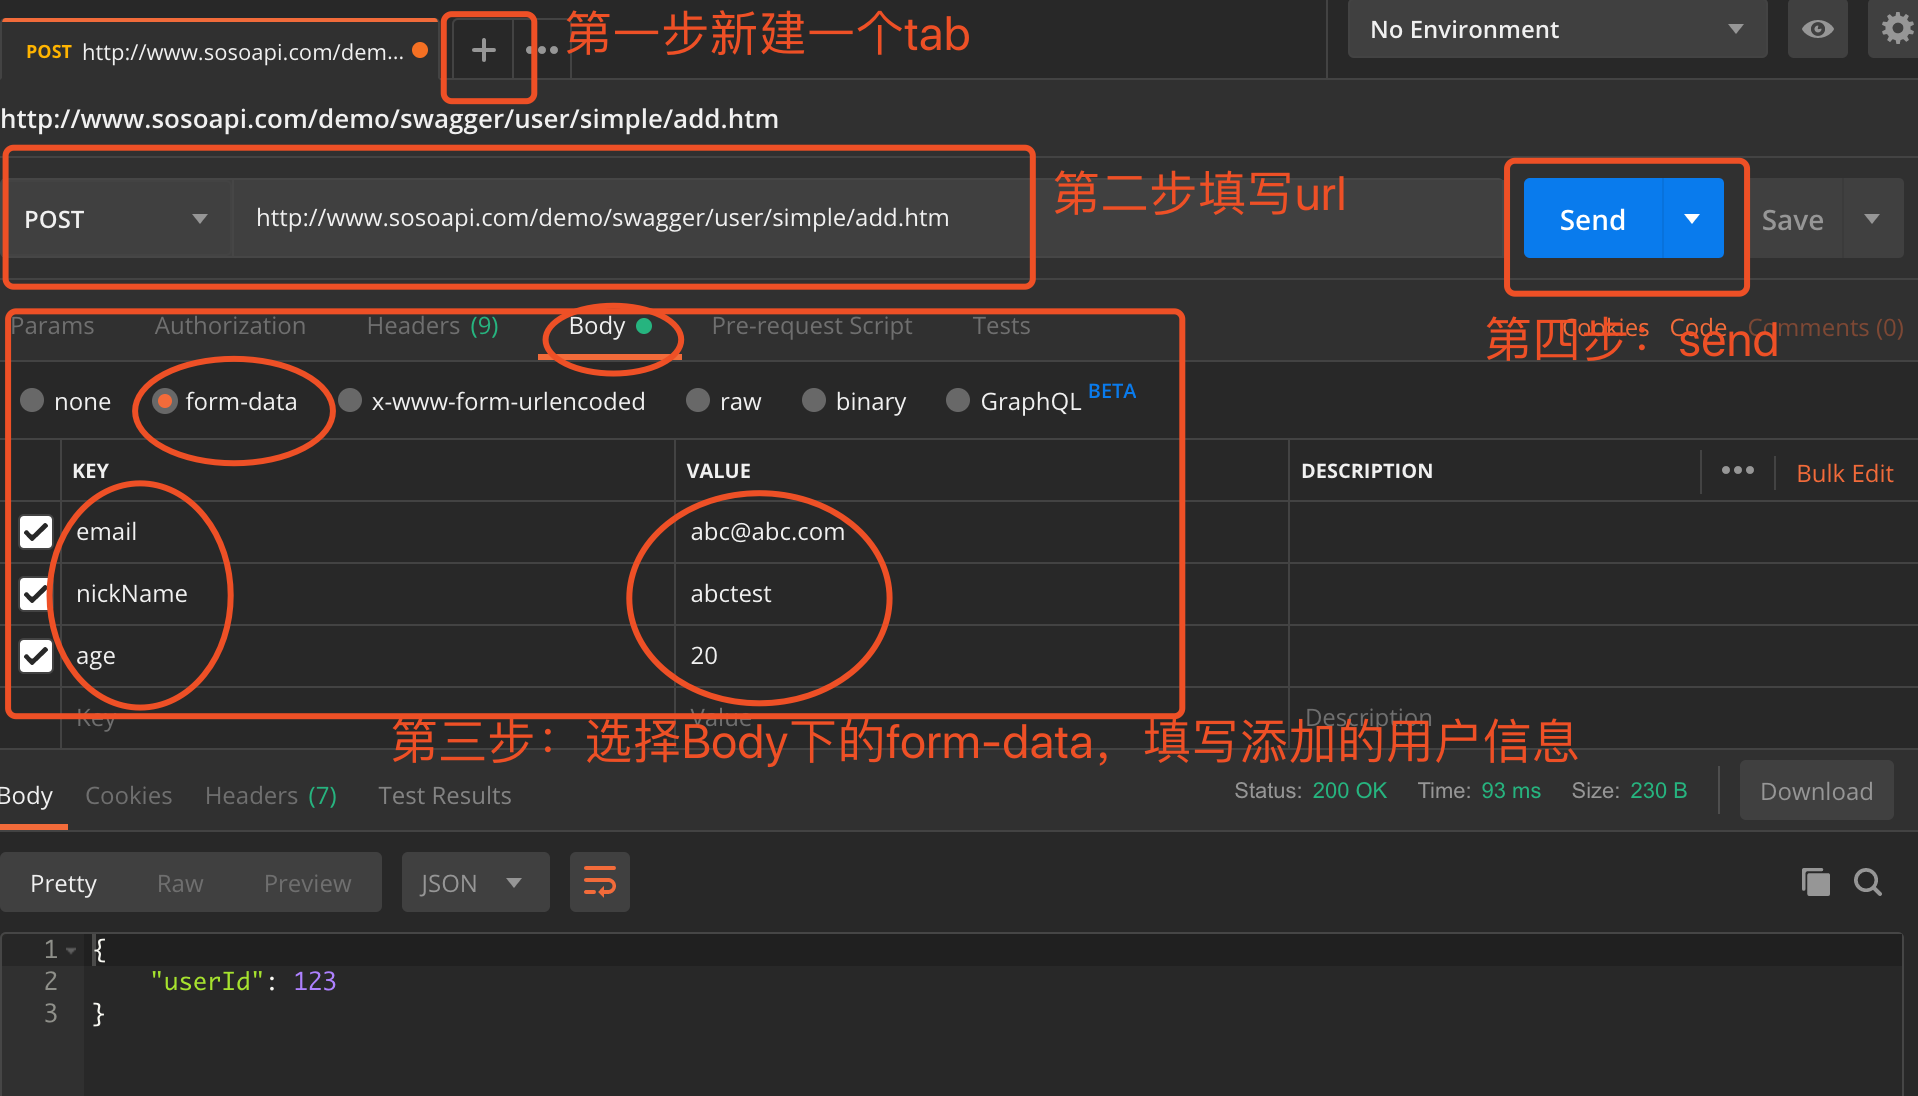The height and width of the screenshot is (1096, 1918).
Task: Toggle word wrap in response viewer
Action: click(599, 882)
